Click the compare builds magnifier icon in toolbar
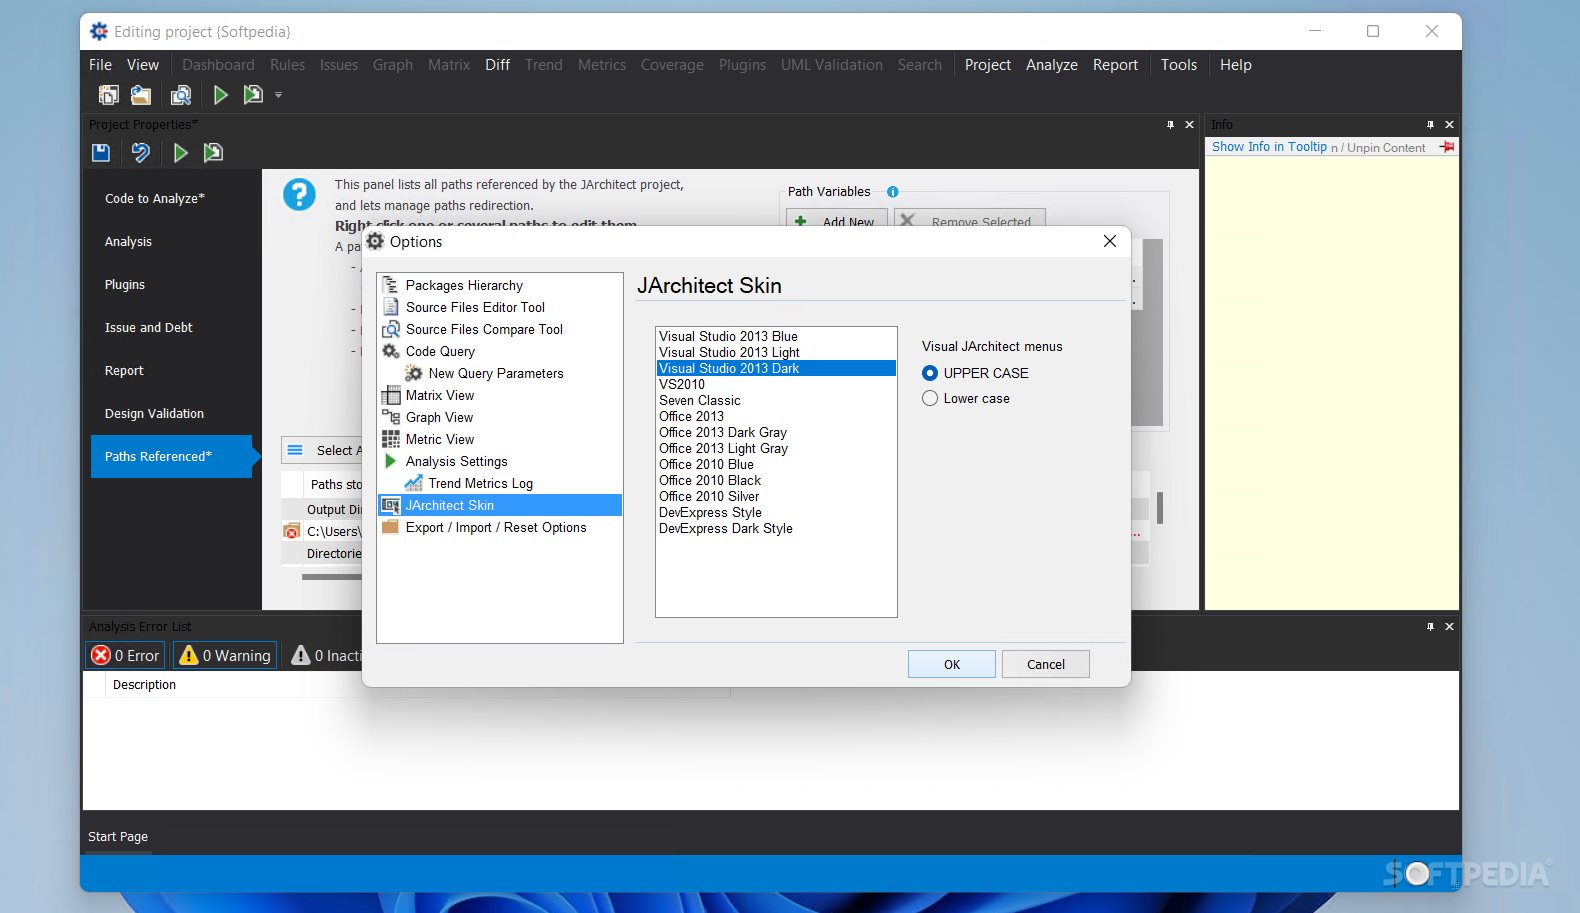 click(181, 95)
